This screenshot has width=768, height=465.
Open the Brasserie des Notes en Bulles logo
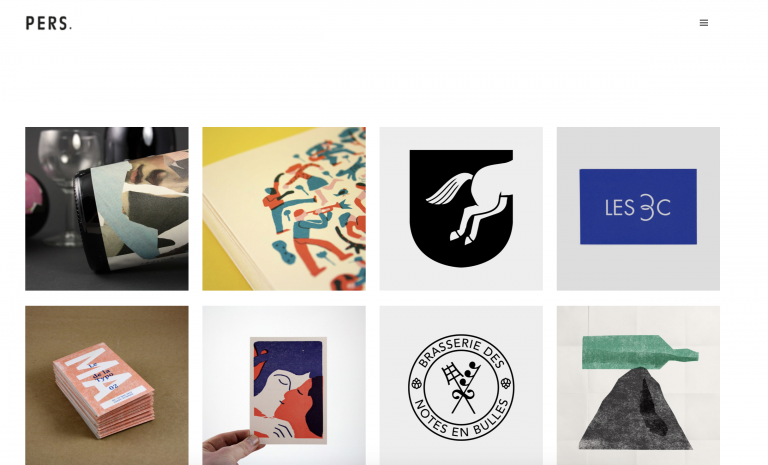tap(461, 386)
